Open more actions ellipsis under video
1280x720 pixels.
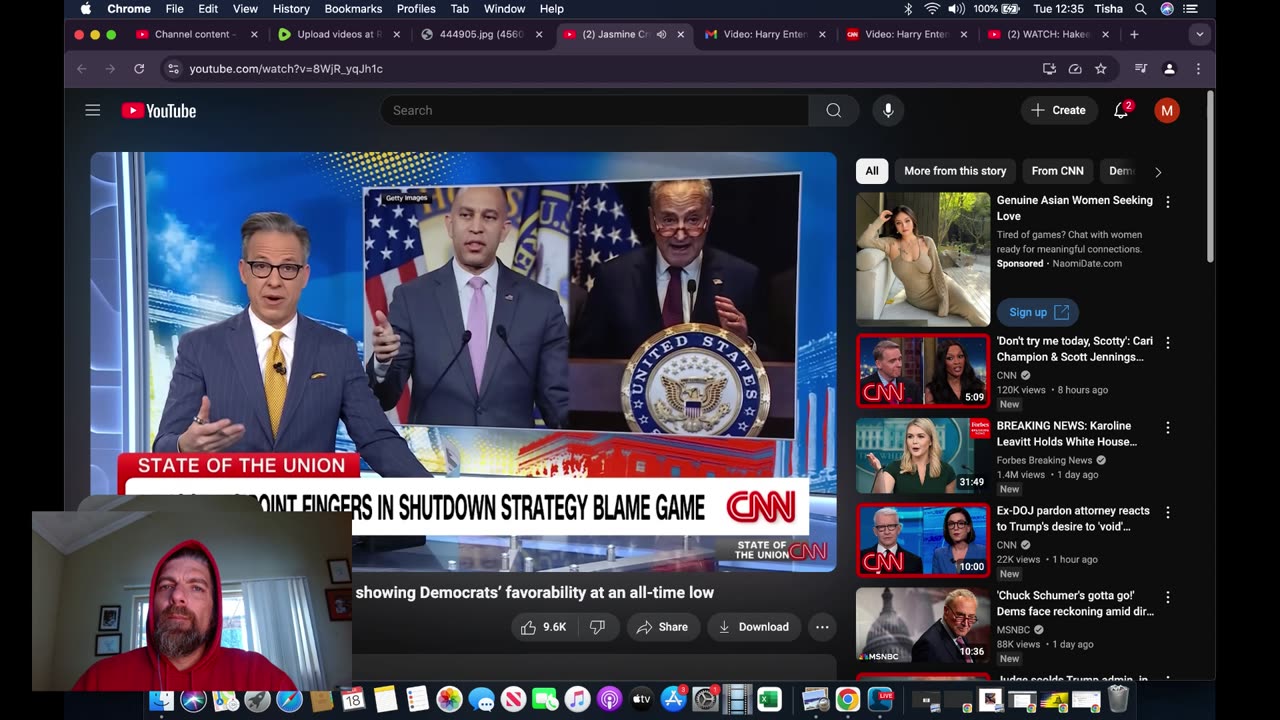(822, 627)
